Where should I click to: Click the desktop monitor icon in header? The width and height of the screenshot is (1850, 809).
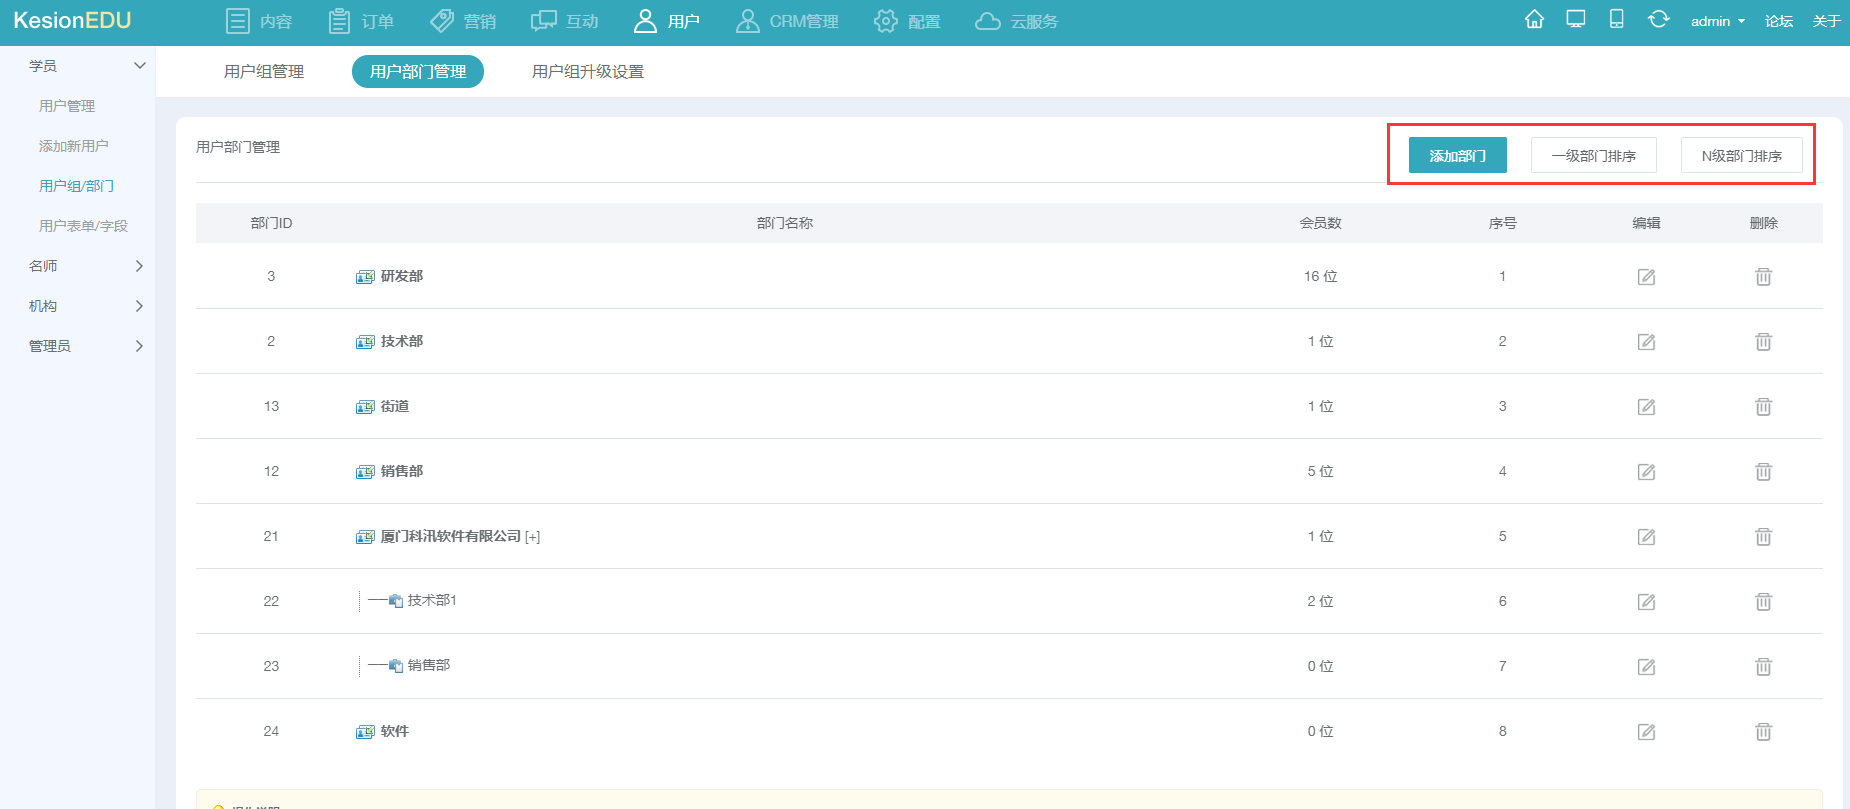1576,20
